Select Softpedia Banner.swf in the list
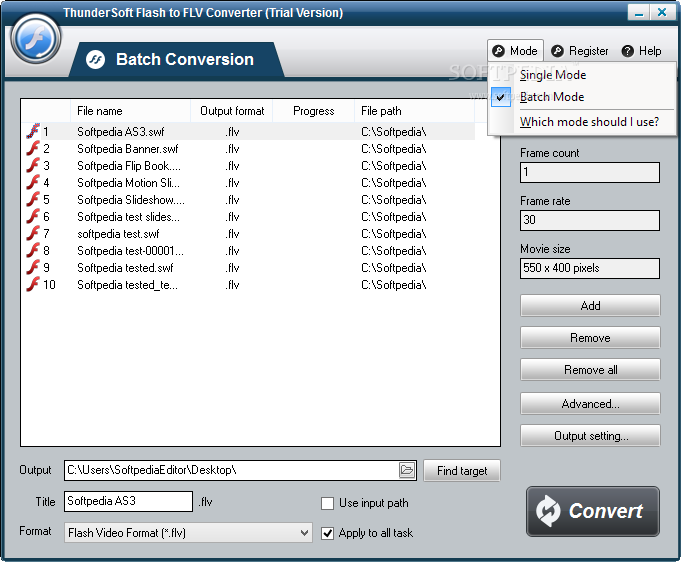Screen dimensions: 681x562 point(248,149)
